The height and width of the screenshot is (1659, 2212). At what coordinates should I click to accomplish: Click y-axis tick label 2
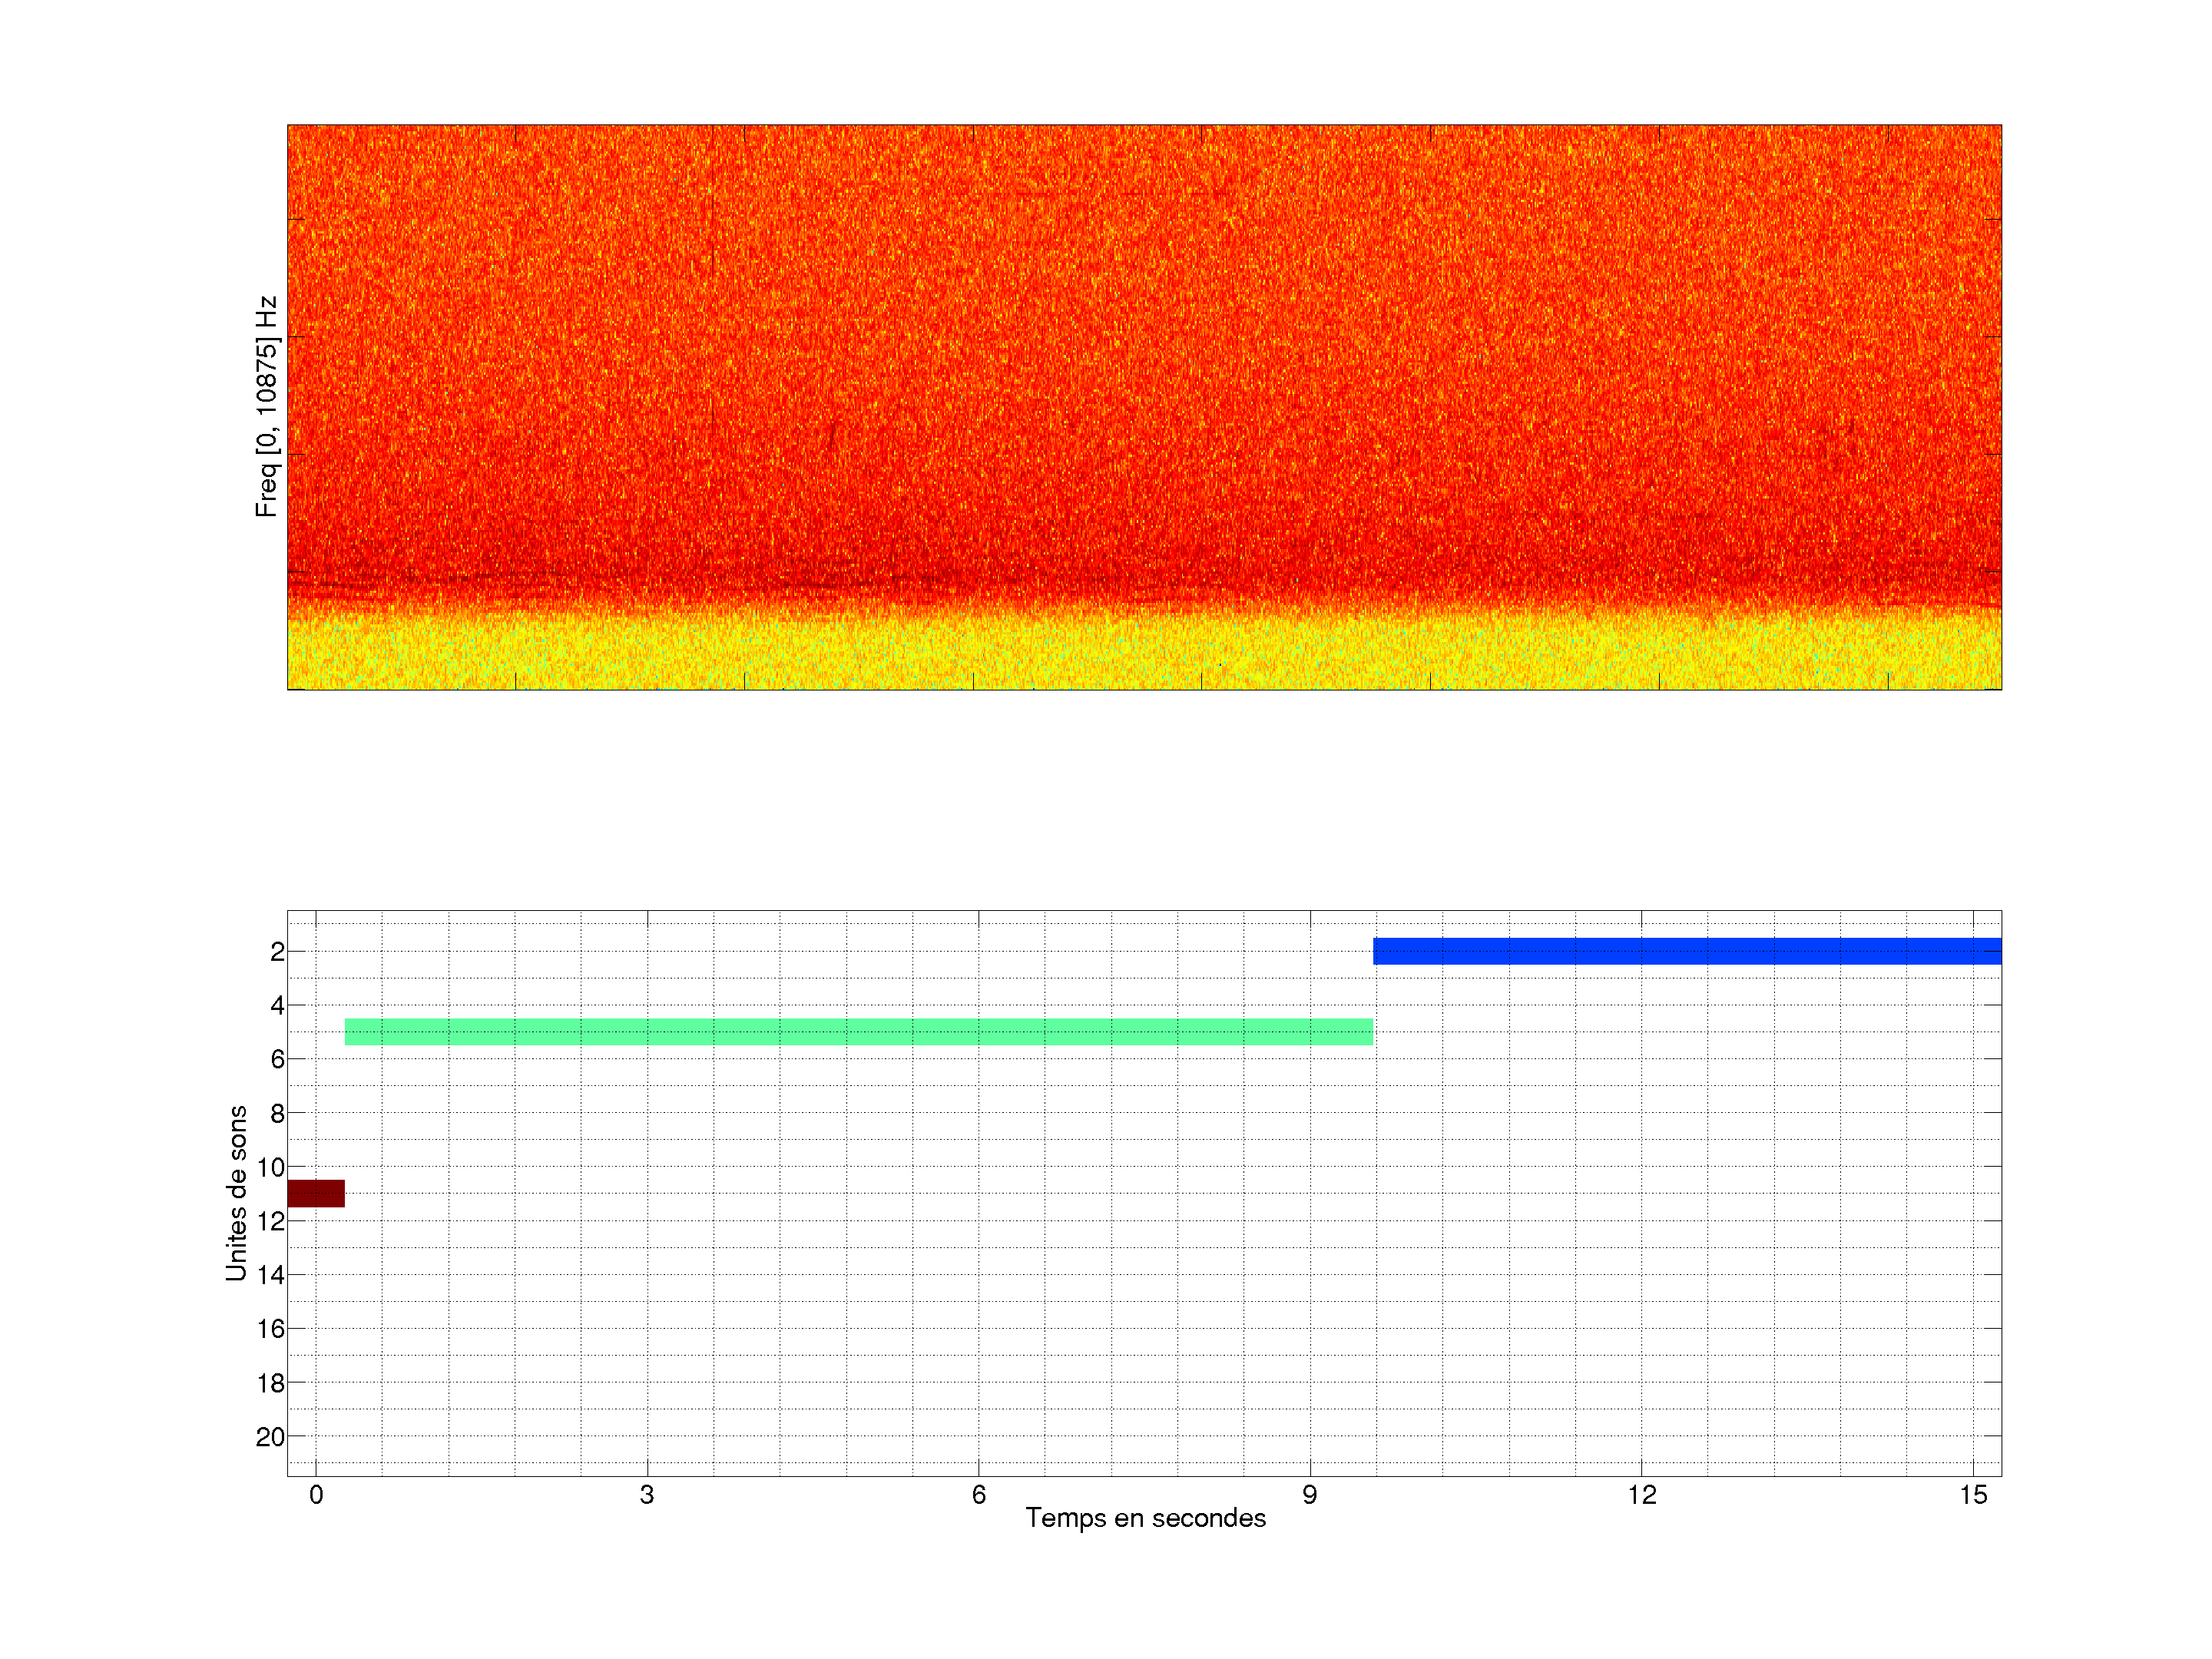click(x=277, y=952)
